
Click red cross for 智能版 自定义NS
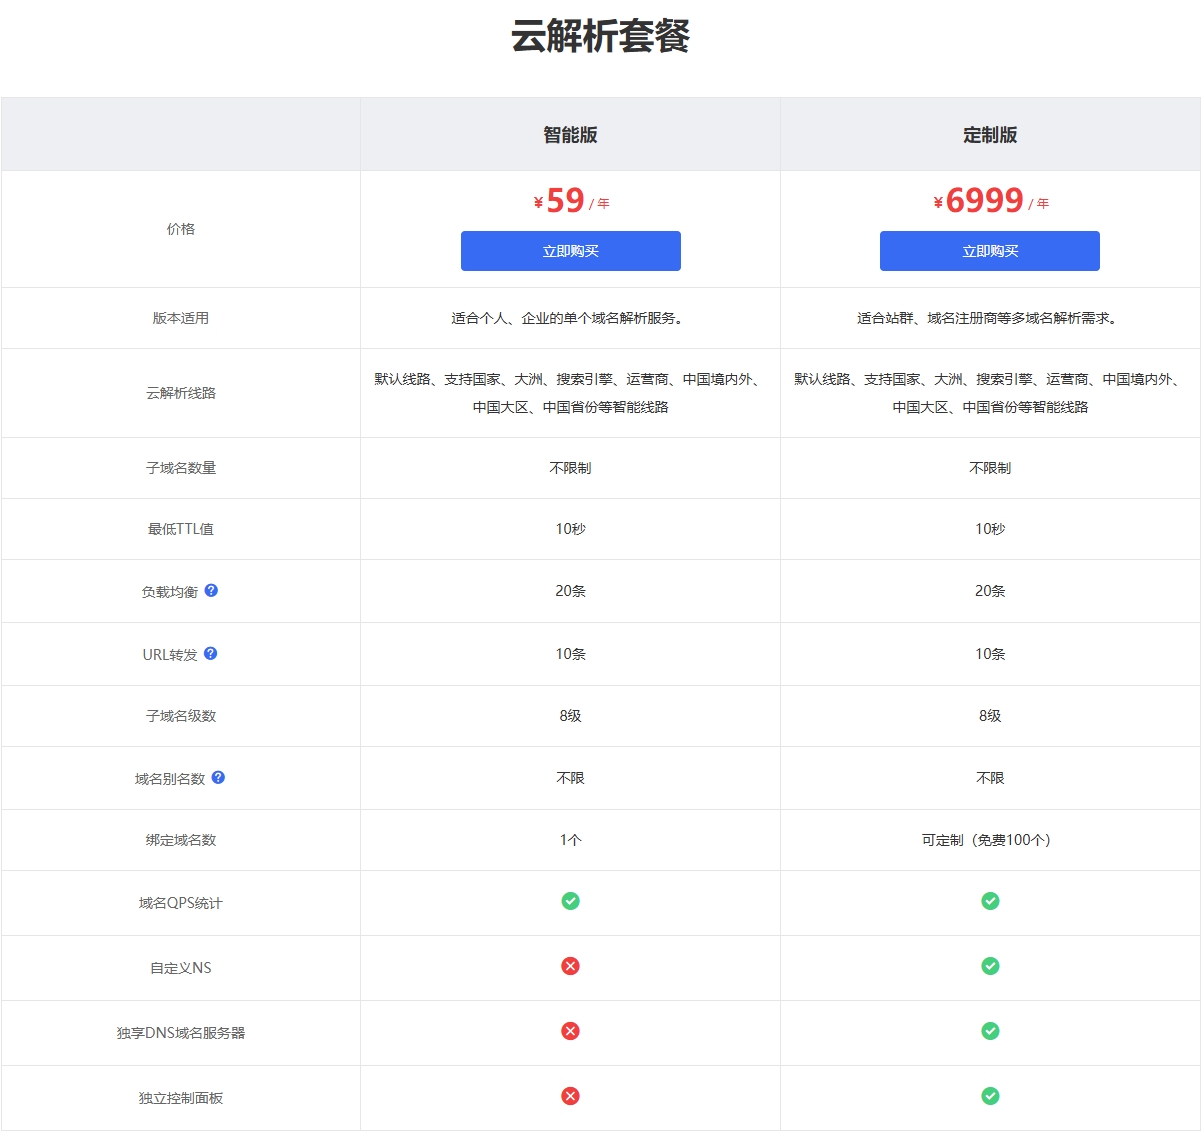pos(570,967)
